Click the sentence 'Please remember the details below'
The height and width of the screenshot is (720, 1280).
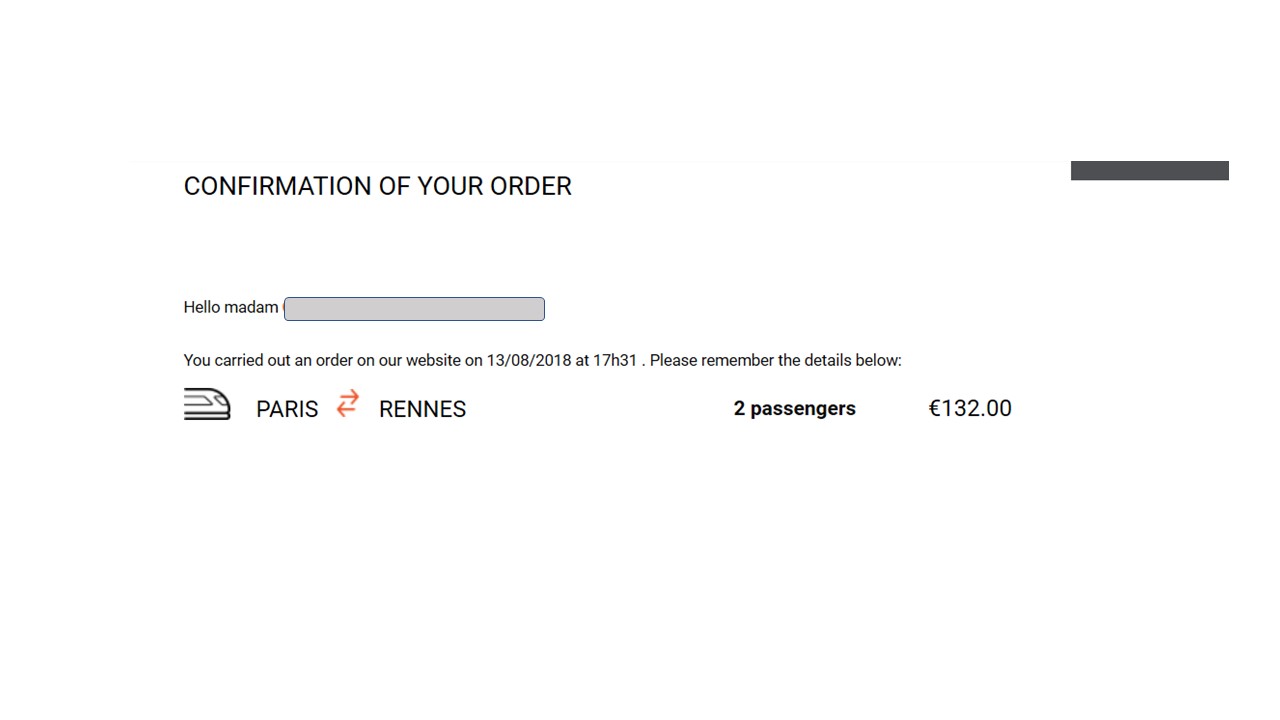[776, 360]
